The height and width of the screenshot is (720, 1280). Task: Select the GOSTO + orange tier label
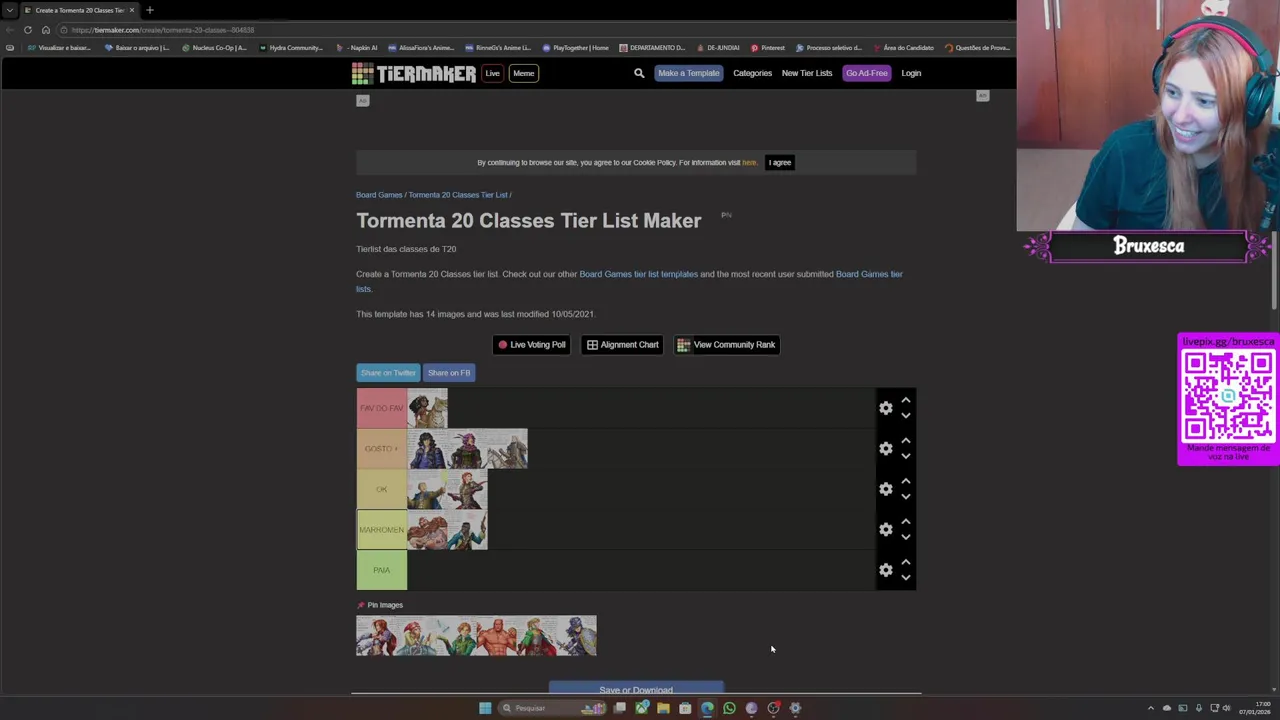[382, 448]
